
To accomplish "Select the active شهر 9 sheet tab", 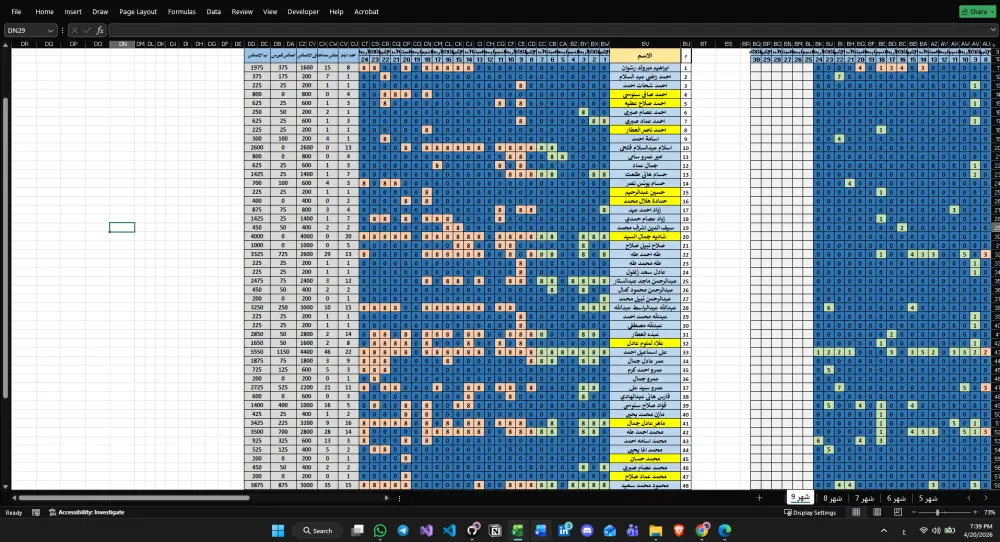I will click(x=800, y=497).
